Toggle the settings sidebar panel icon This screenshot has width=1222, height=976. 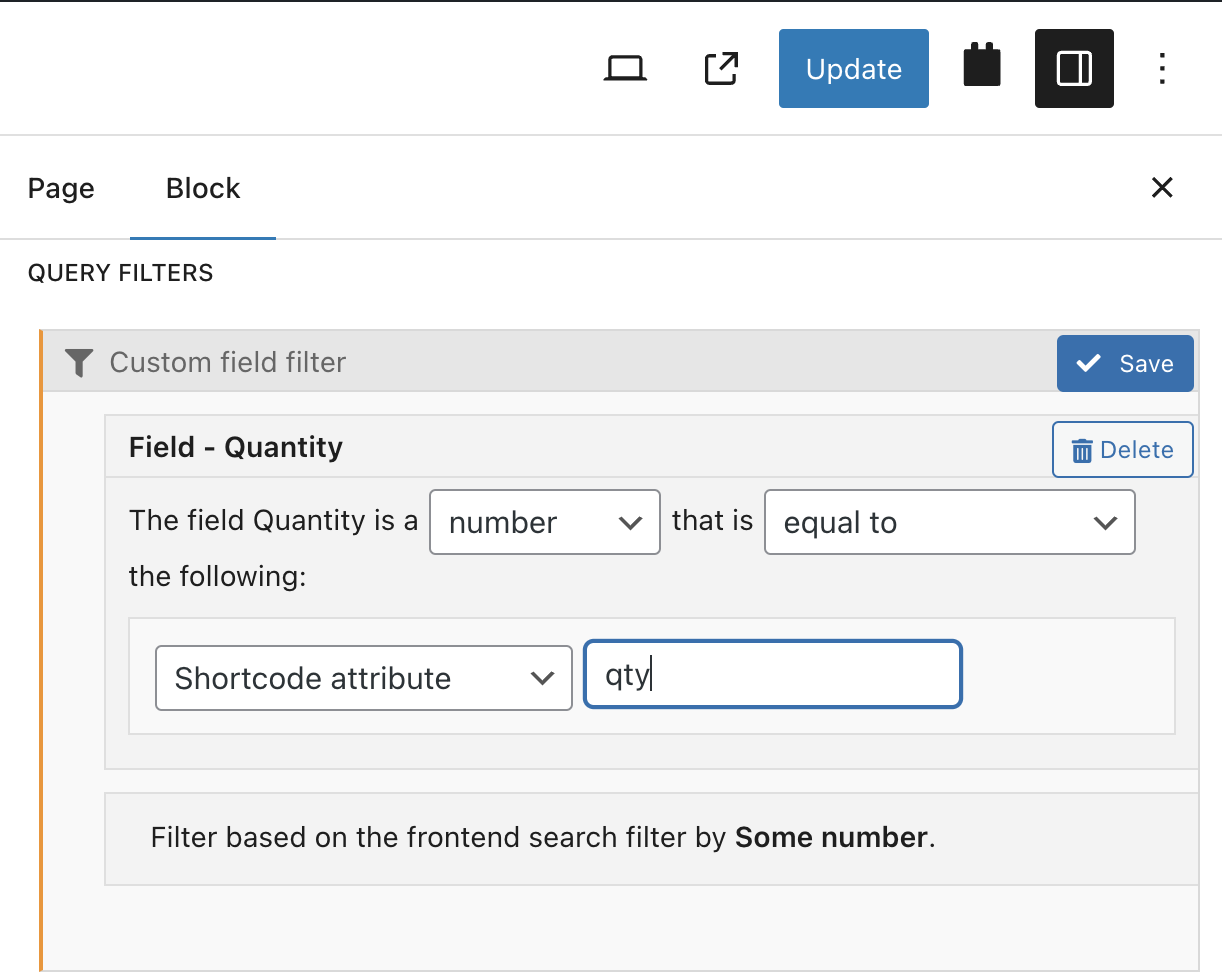1074,68
